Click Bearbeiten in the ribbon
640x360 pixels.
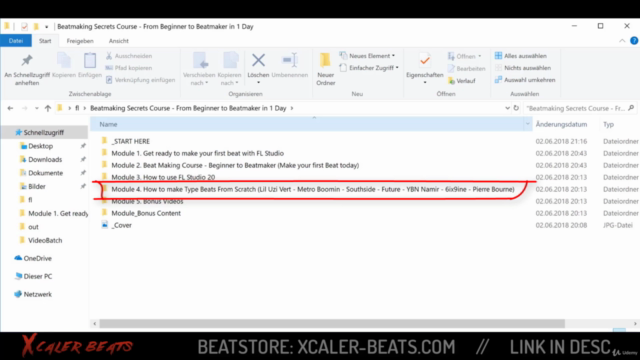pyautogui.click(x=467, y=69)
